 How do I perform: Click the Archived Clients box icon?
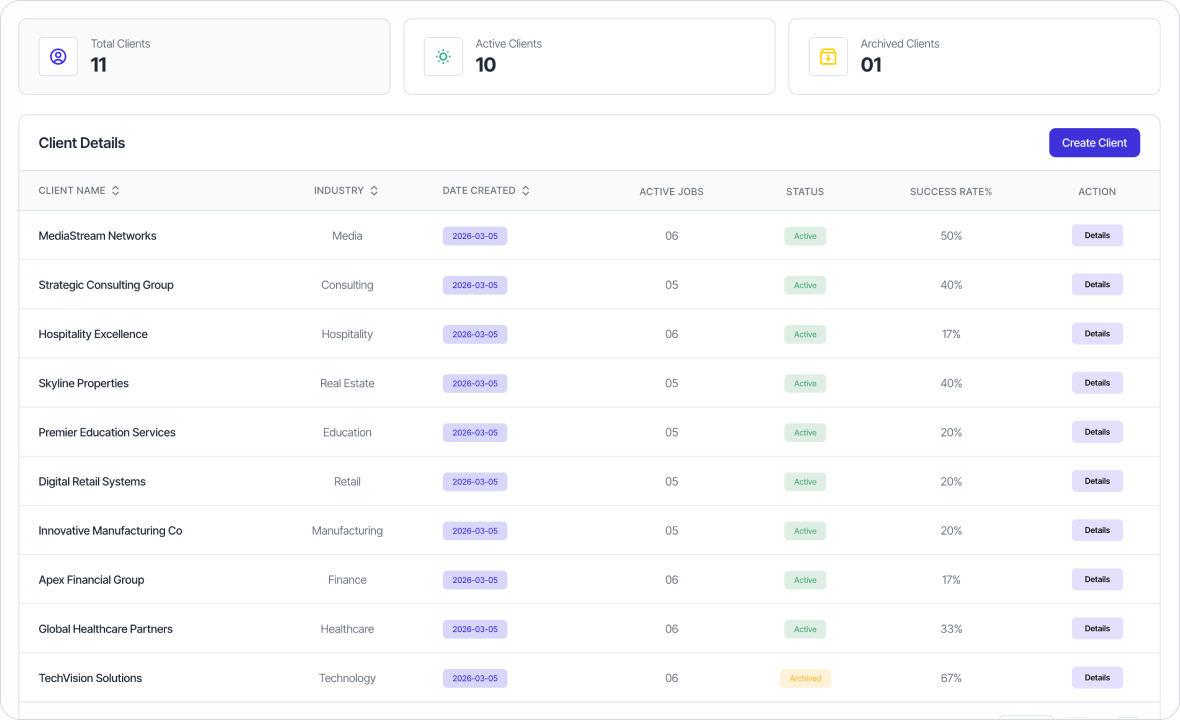coord(828,57)
